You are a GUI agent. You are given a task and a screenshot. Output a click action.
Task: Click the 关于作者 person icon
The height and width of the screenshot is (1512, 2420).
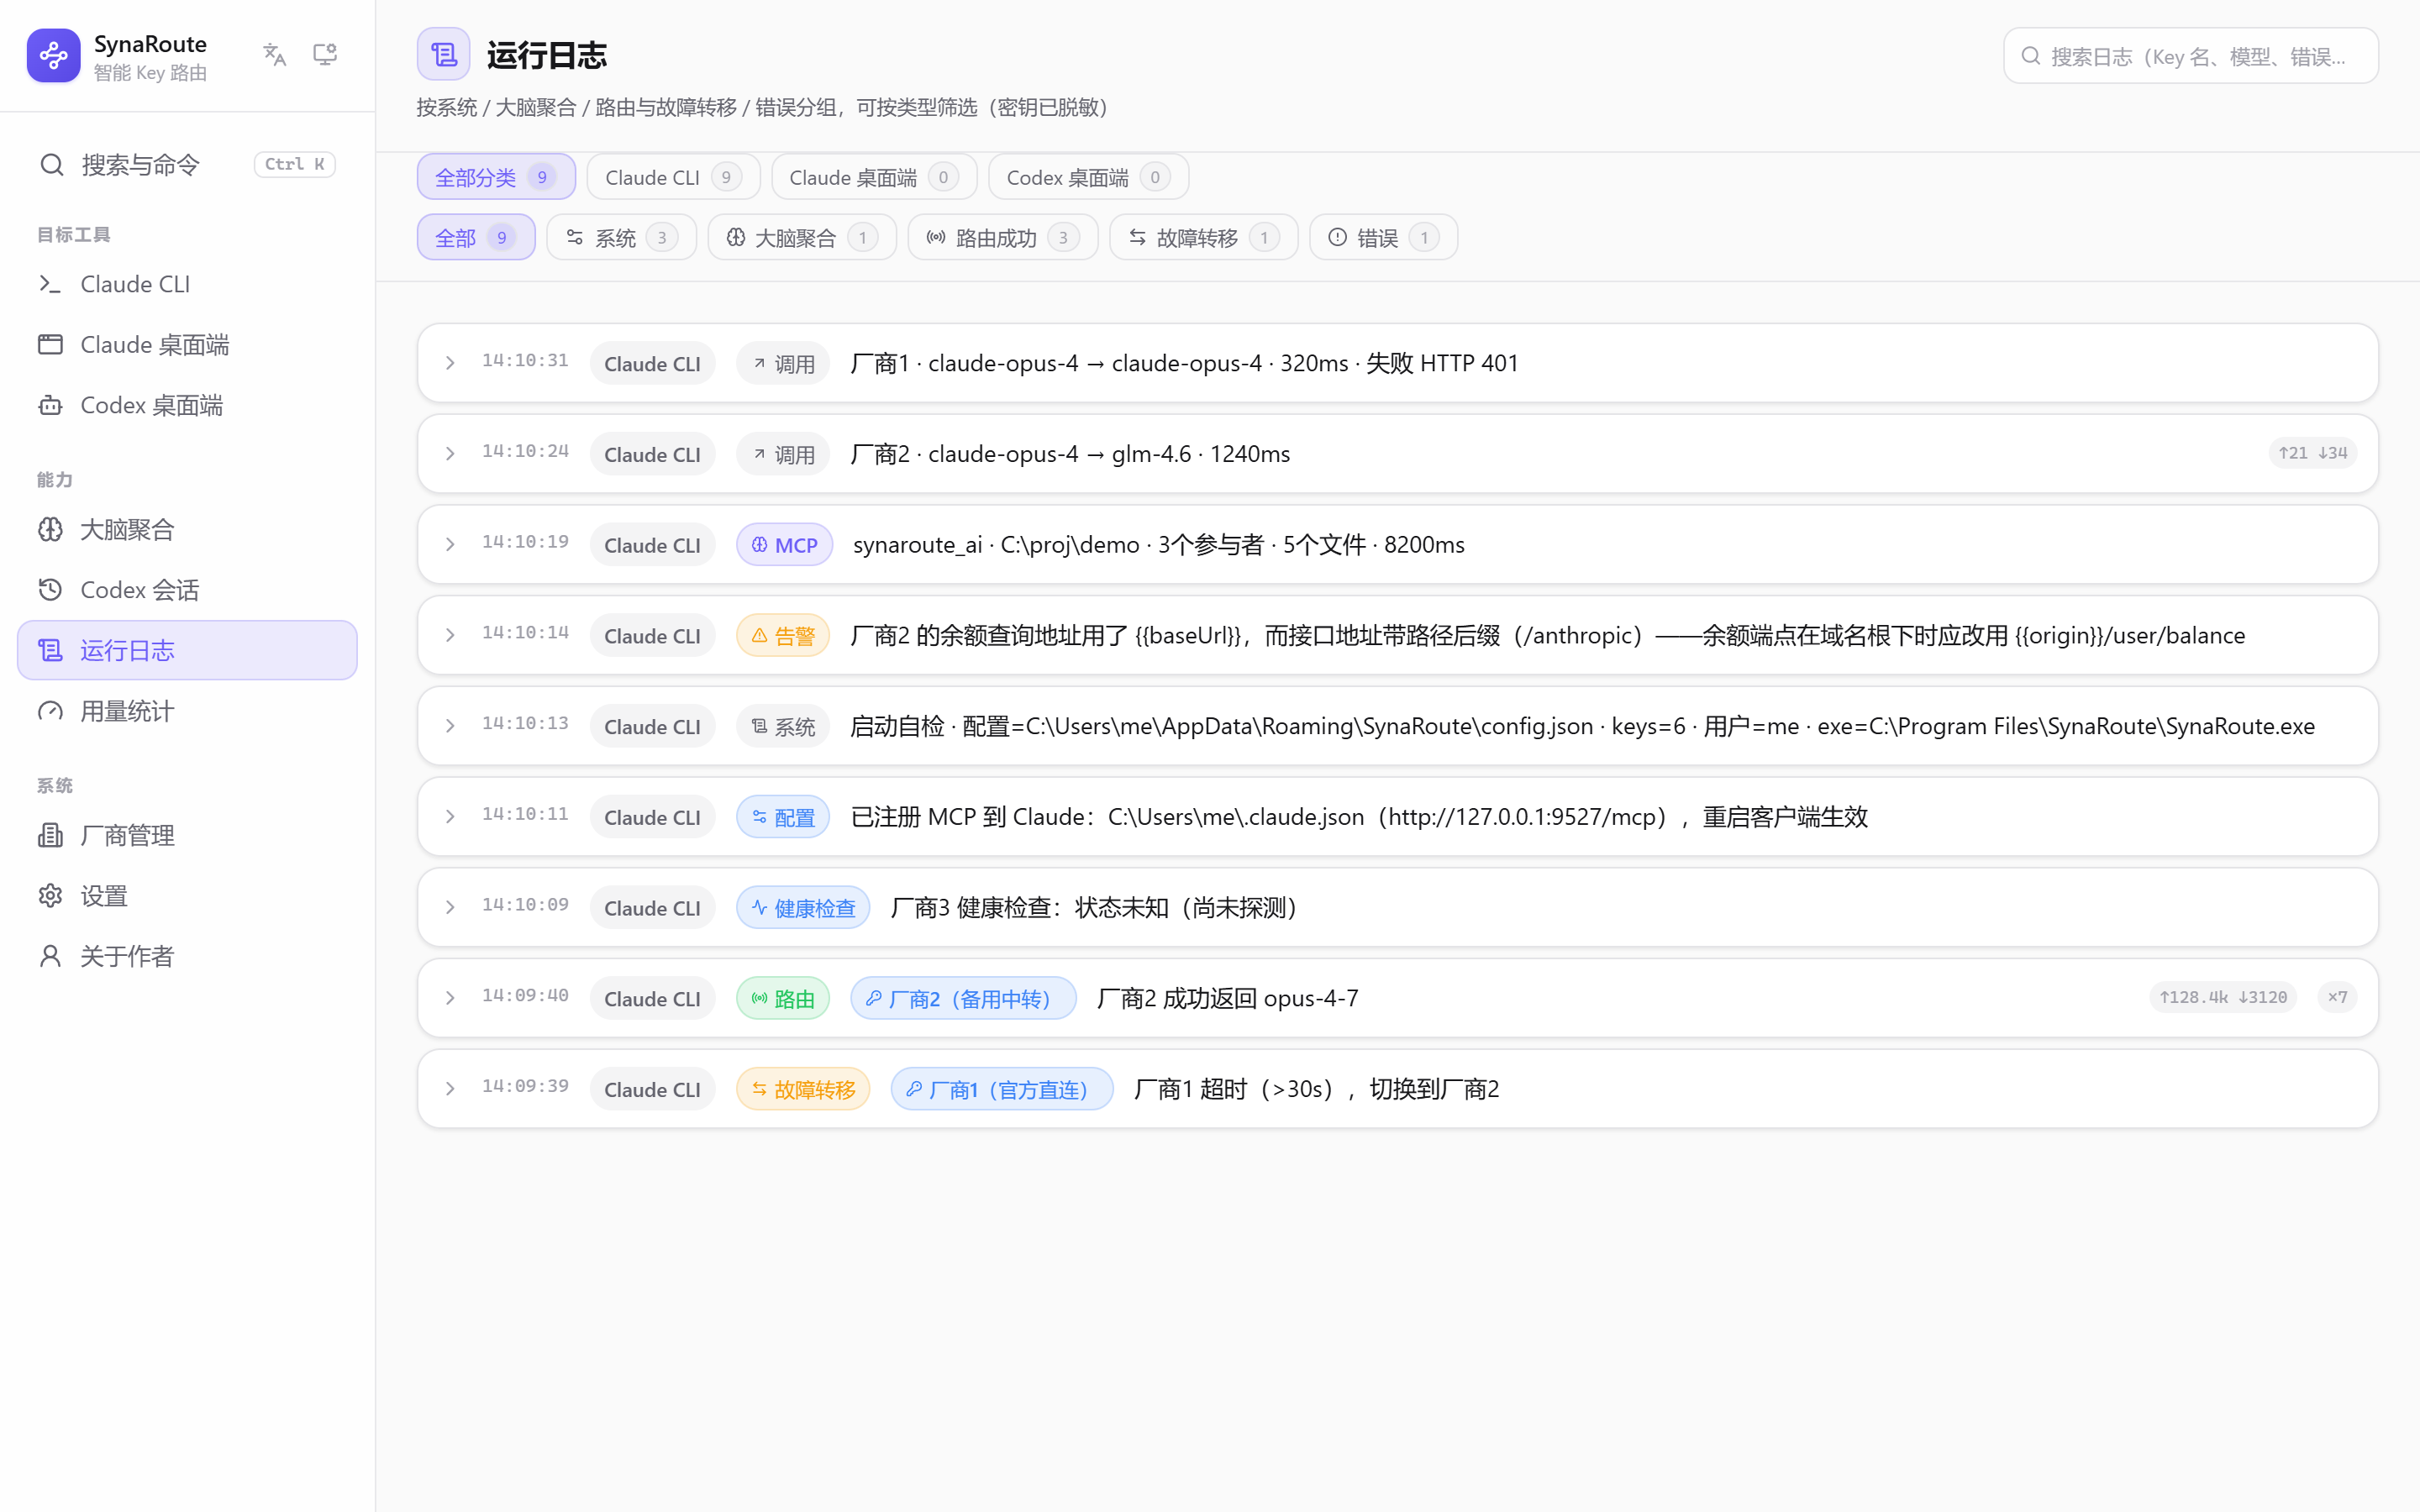50,956
